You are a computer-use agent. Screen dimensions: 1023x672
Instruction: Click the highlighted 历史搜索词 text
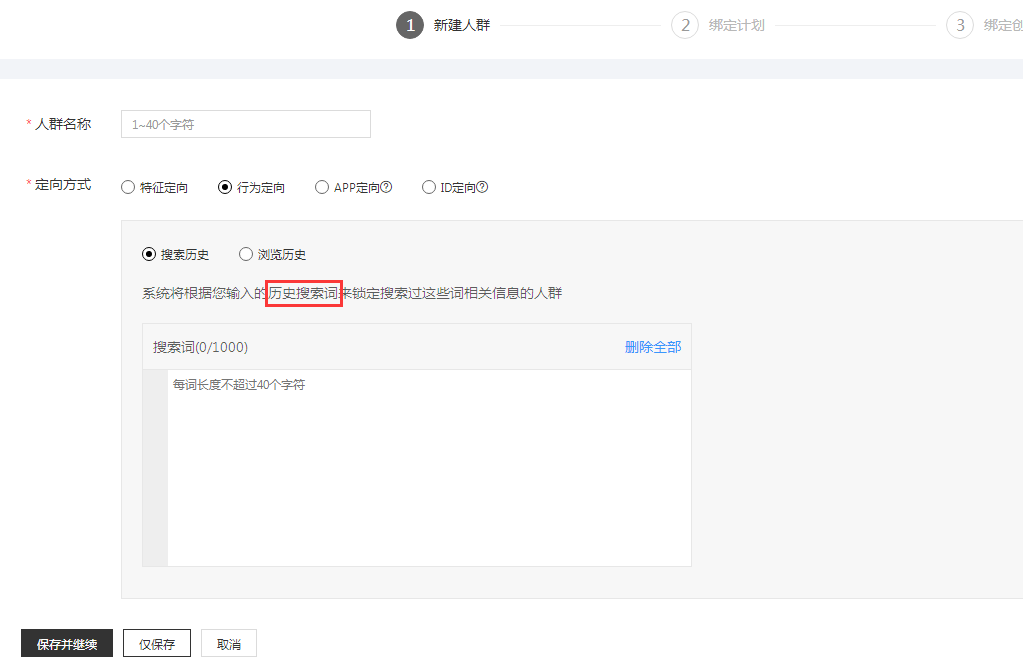[x=304, y=293]
